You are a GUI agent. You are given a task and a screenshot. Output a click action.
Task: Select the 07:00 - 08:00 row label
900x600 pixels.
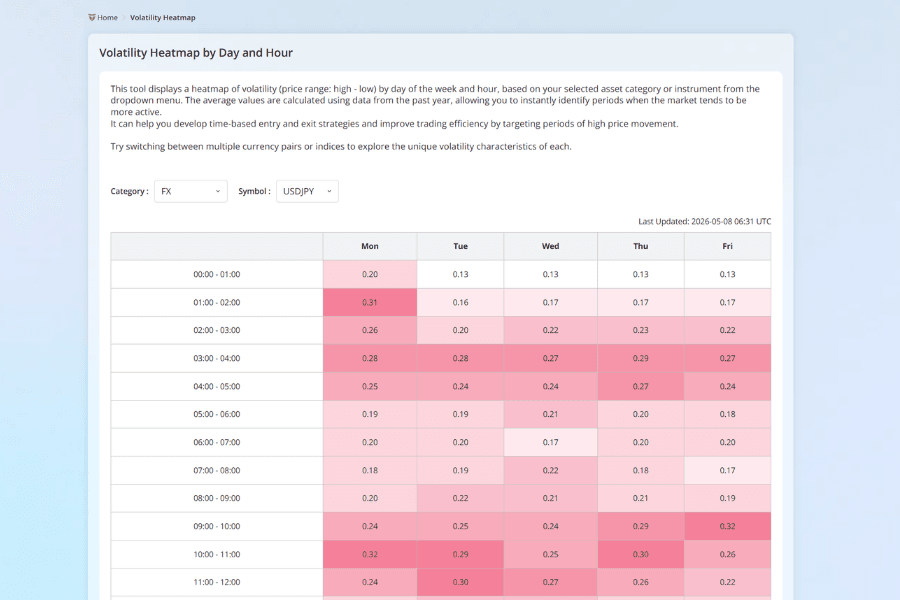coord(216,470)
